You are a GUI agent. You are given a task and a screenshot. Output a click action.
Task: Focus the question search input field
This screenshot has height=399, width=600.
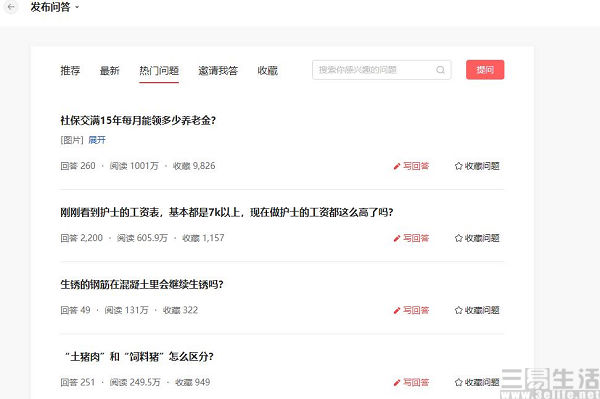(382, 70)
